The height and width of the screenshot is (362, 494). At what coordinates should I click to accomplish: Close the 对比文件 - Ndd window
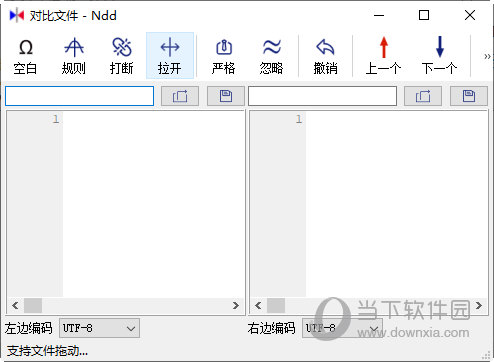(x=470, y=15)
